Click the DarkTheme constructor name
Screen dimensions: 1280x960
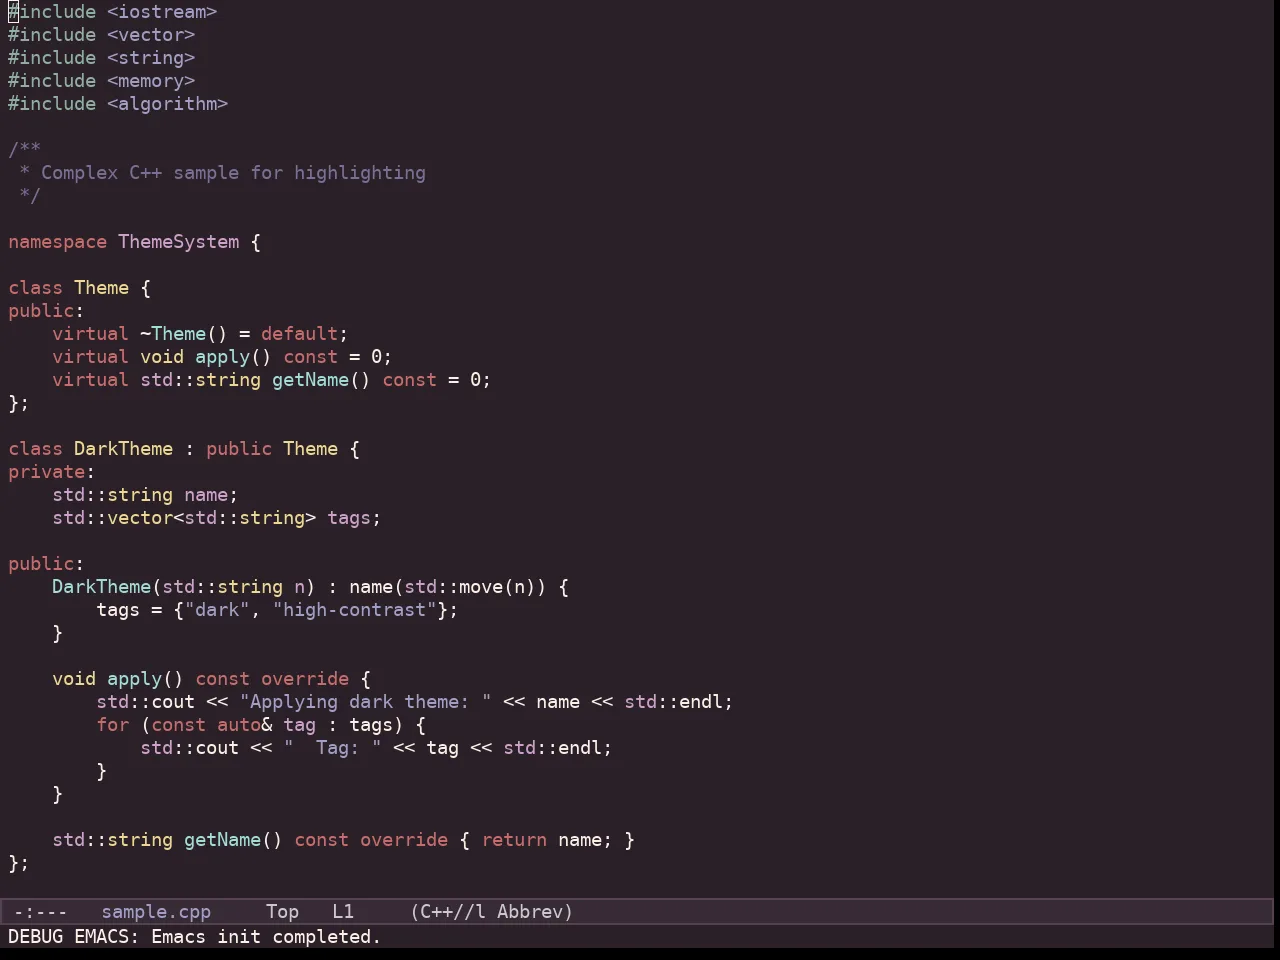(101, 587)
